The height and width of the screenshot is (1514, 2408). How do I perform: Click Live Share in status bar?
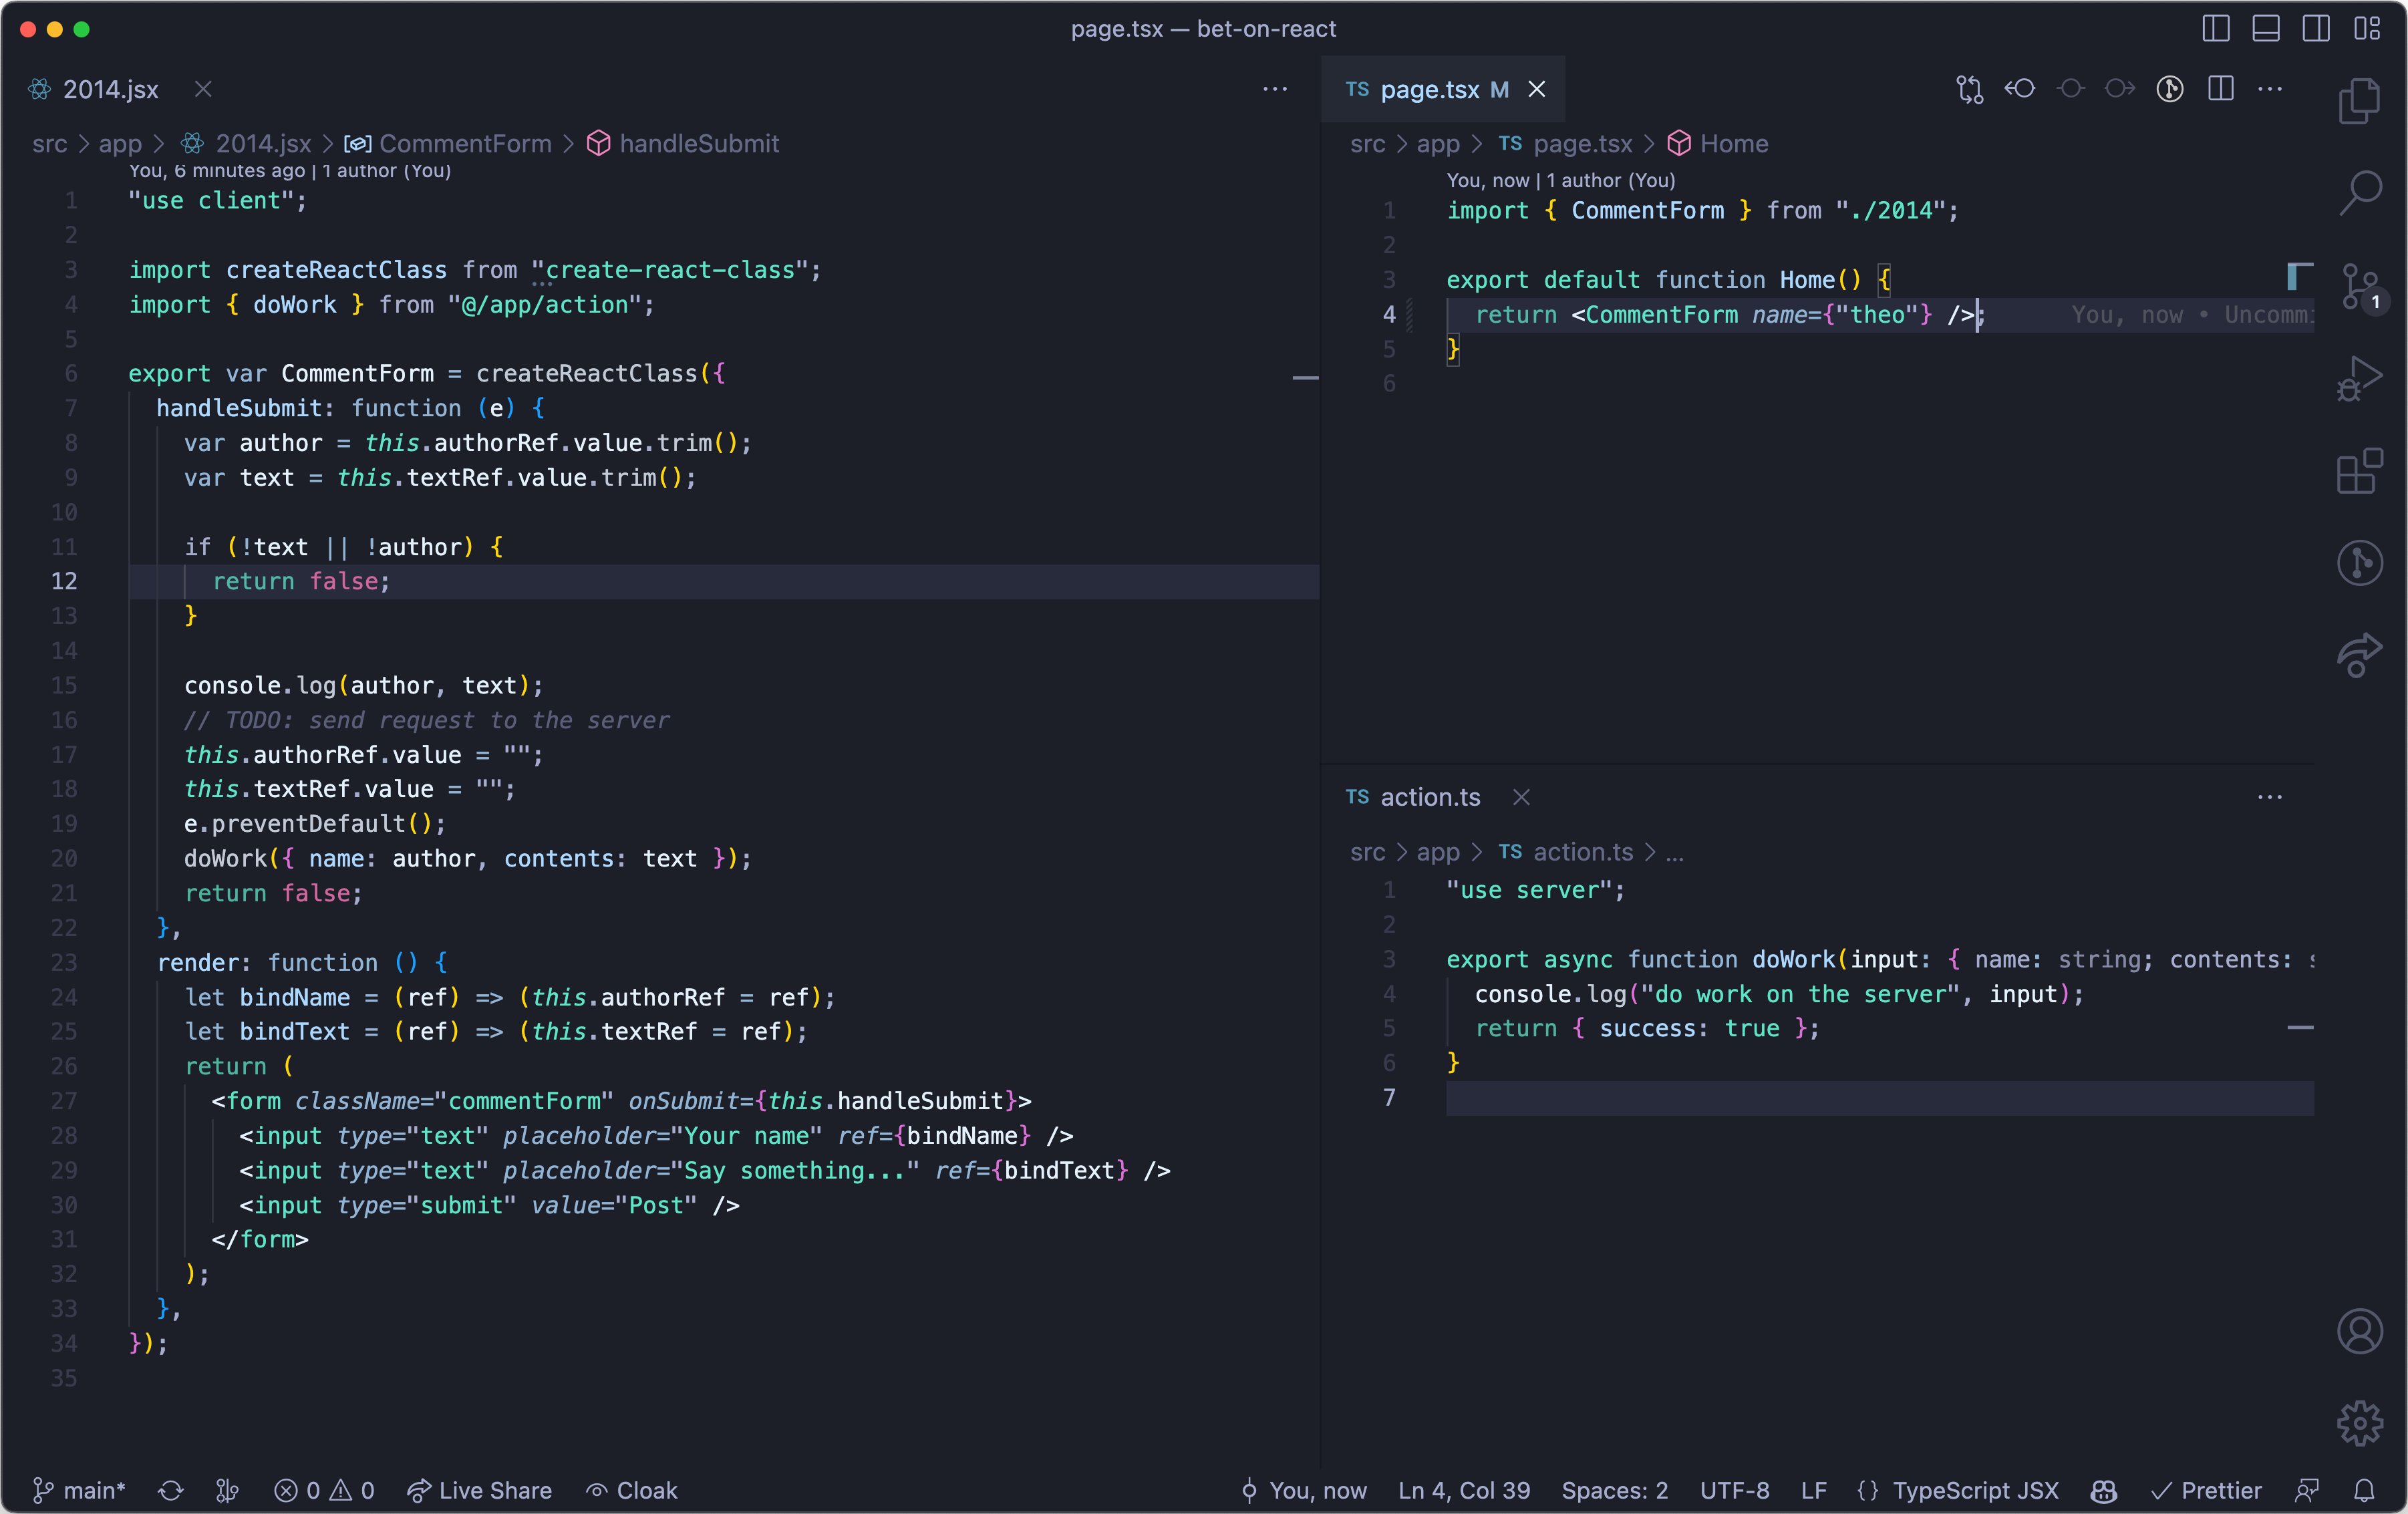(479, 1490)
